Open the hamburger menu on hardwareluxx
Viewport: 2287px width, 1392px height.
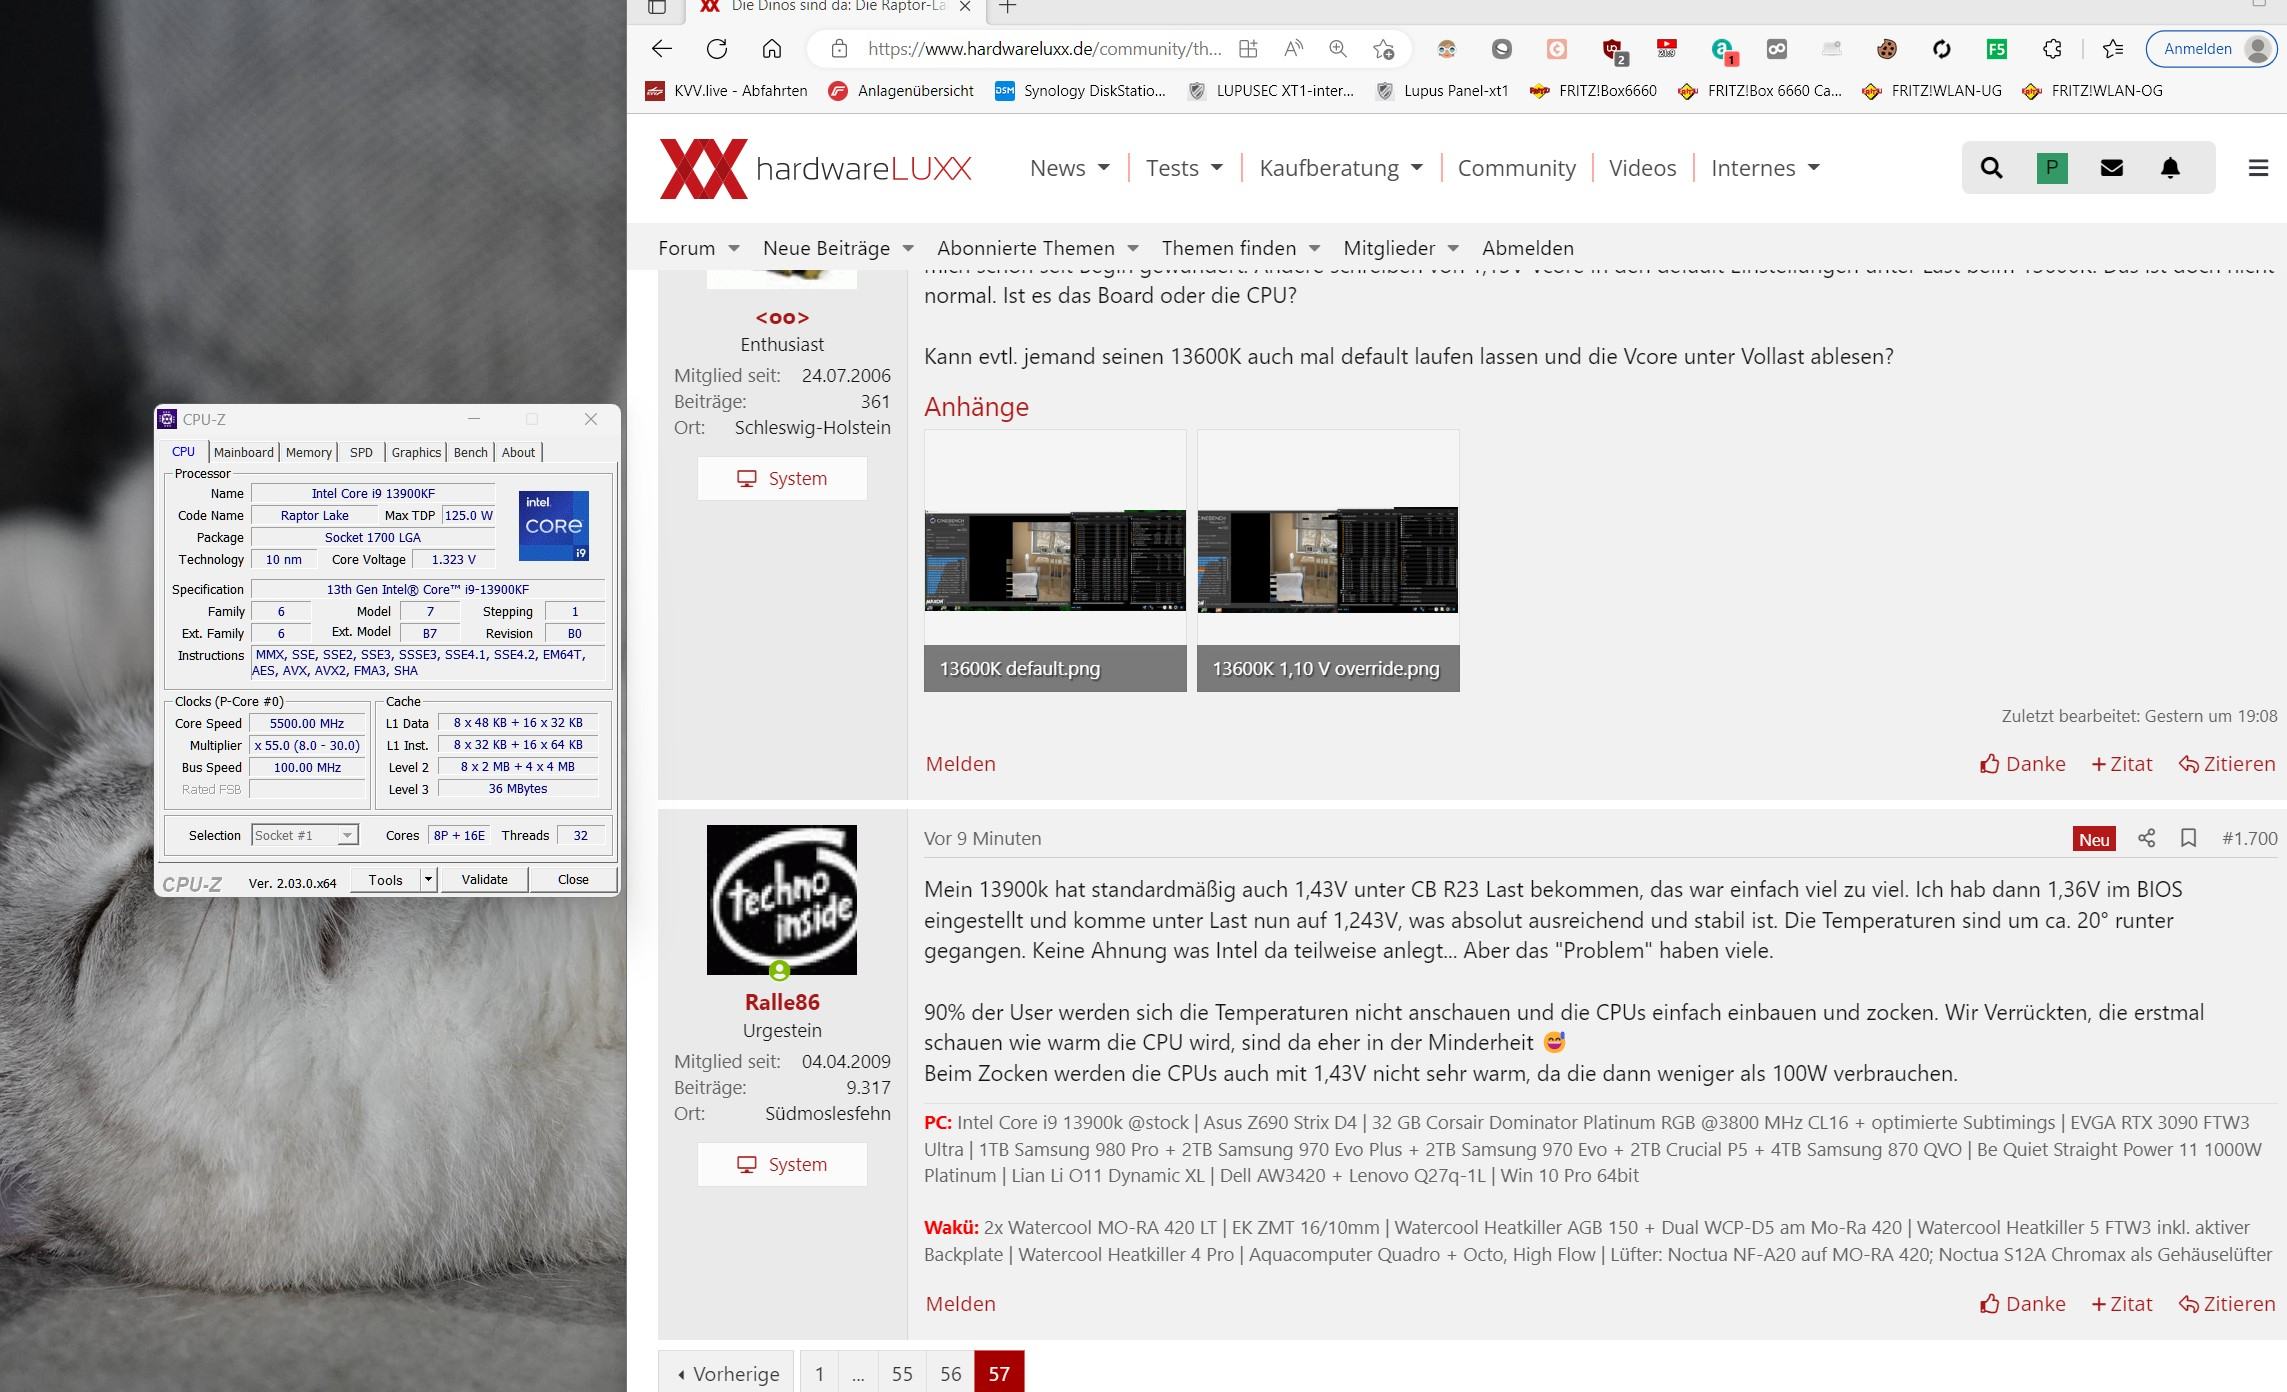tap(2258, 168)
